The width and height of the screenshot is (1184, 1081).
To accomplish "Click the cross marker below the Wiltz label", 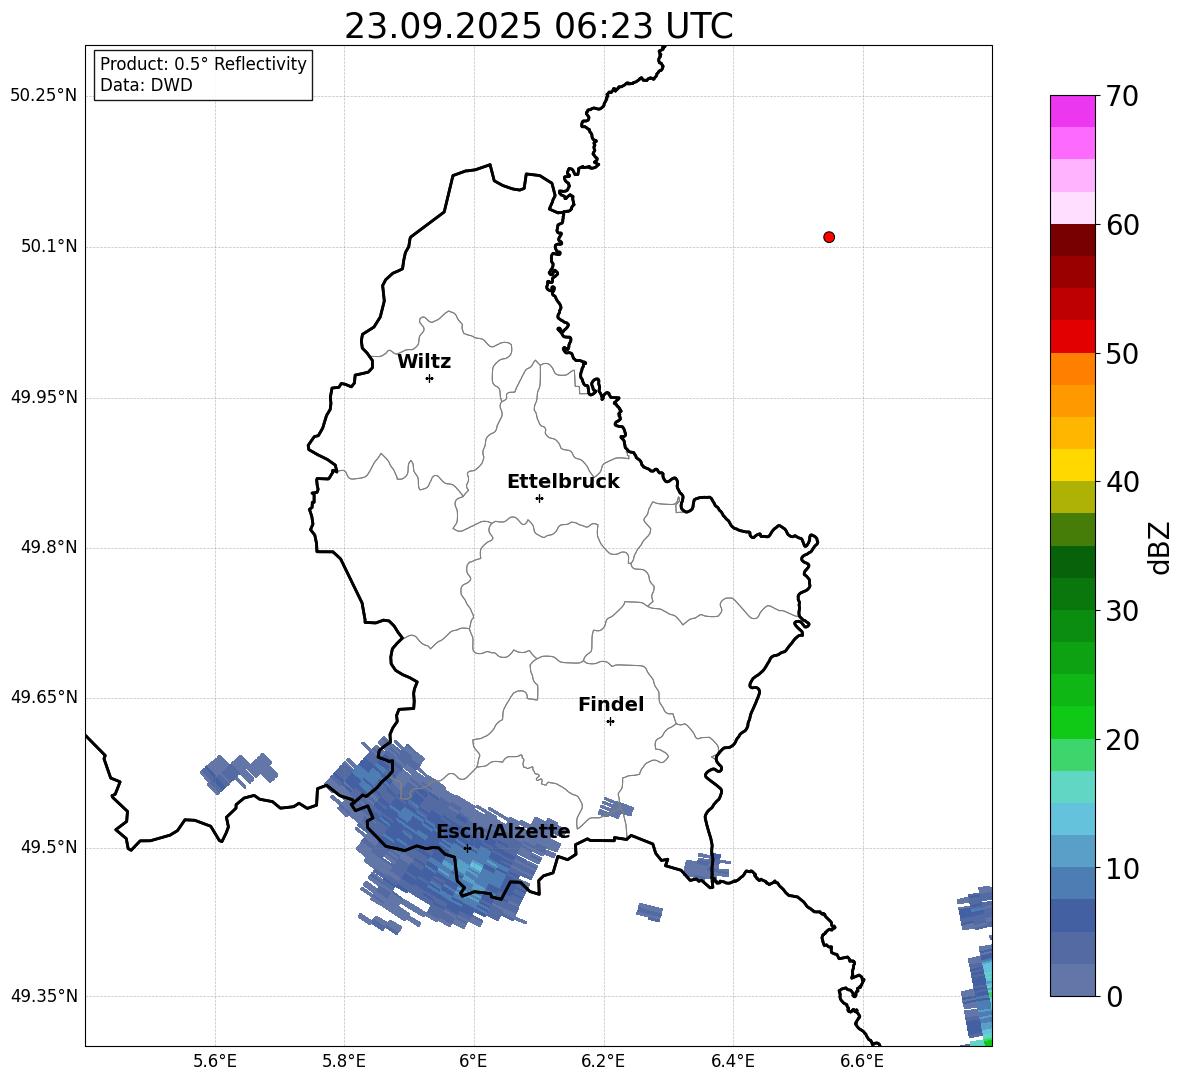I will (x=429, y=378).
